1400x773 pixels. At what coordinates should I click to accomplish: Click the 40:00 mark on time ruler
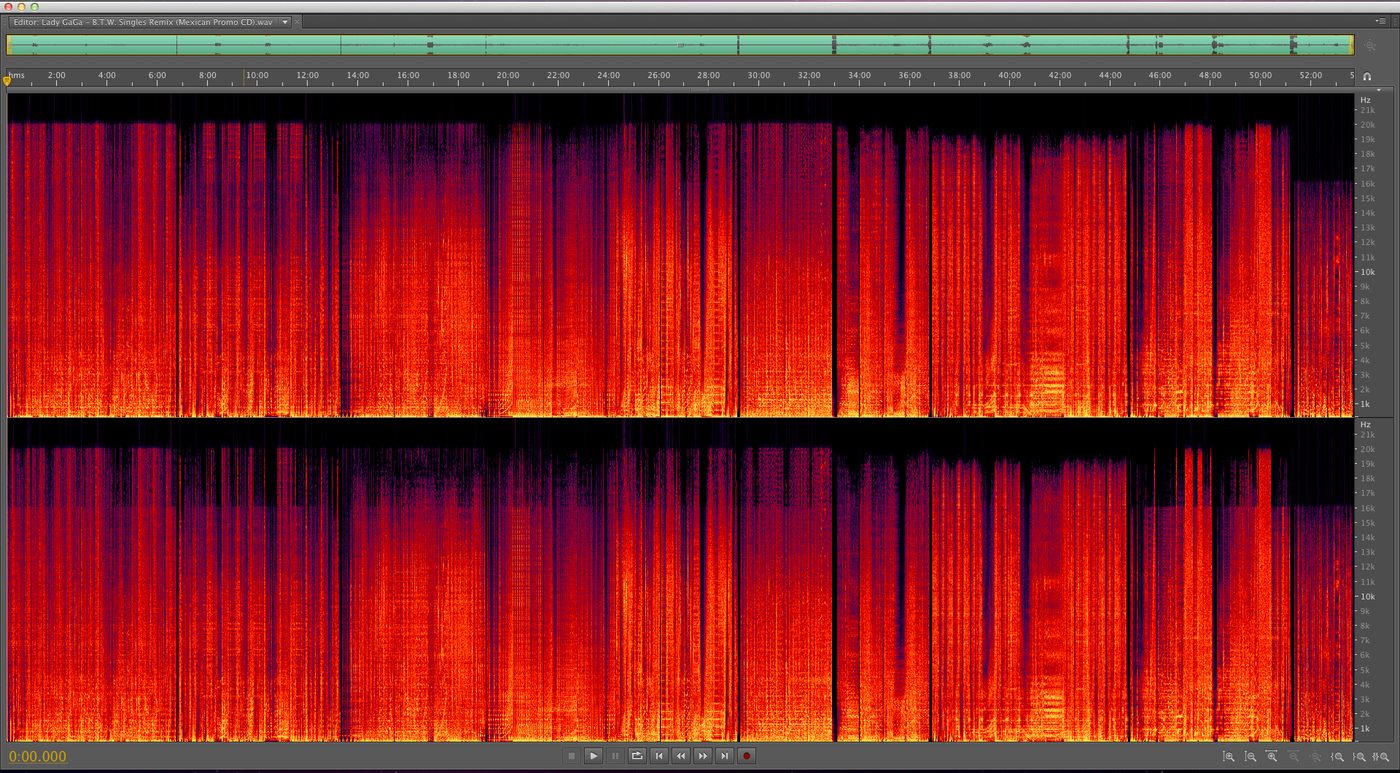[1010, 75]
